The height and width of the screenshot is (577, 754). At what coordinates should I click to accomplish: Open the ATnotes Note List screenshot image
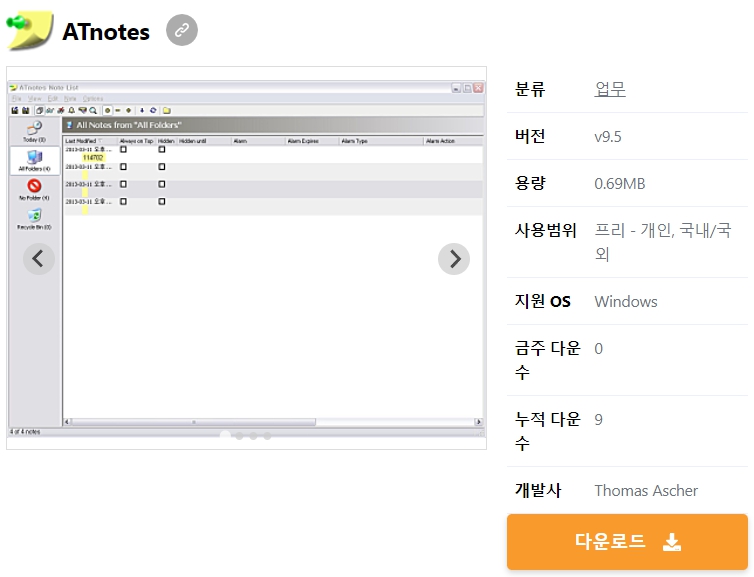click(246, 258)
